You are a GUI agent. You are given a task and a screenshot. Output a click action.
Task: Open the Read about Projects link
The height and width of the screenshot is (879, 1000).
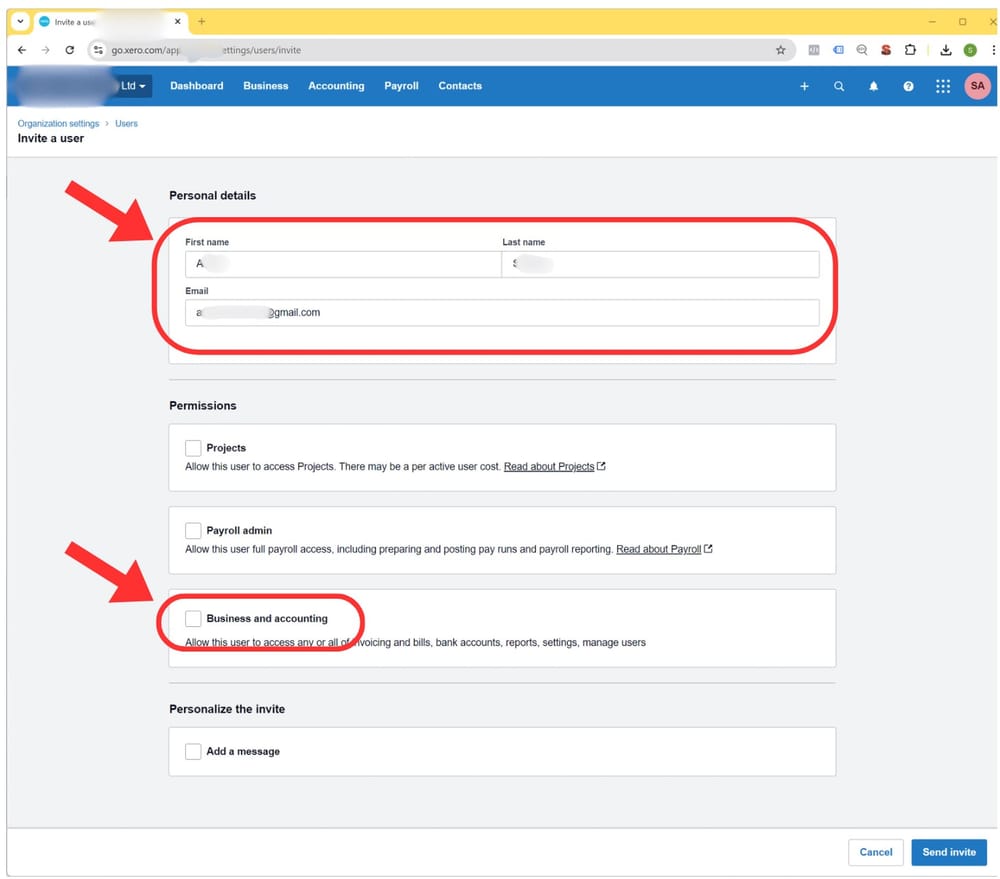coord(548,466)
